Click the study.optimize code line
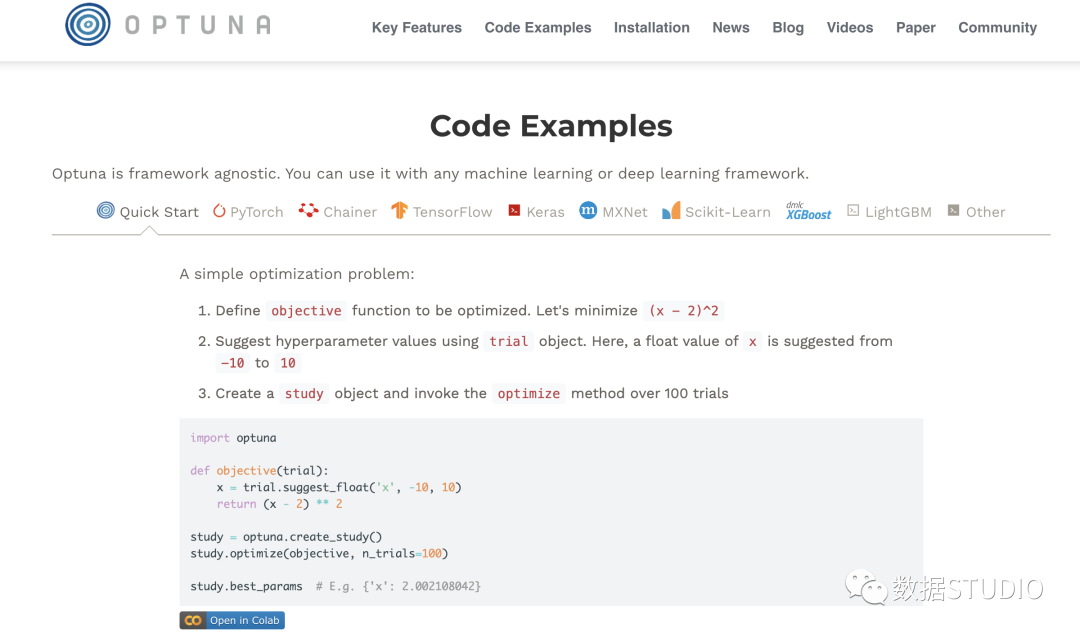The height and width of the screenshot is (637, 1080). [x=319, y=554]
